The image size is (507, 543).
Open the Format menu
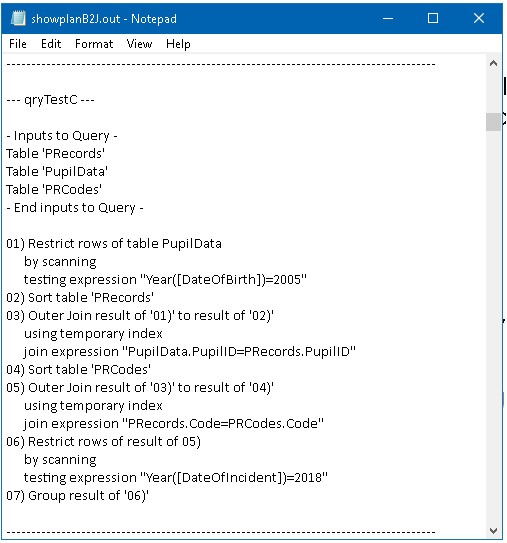tap(94, 44)
